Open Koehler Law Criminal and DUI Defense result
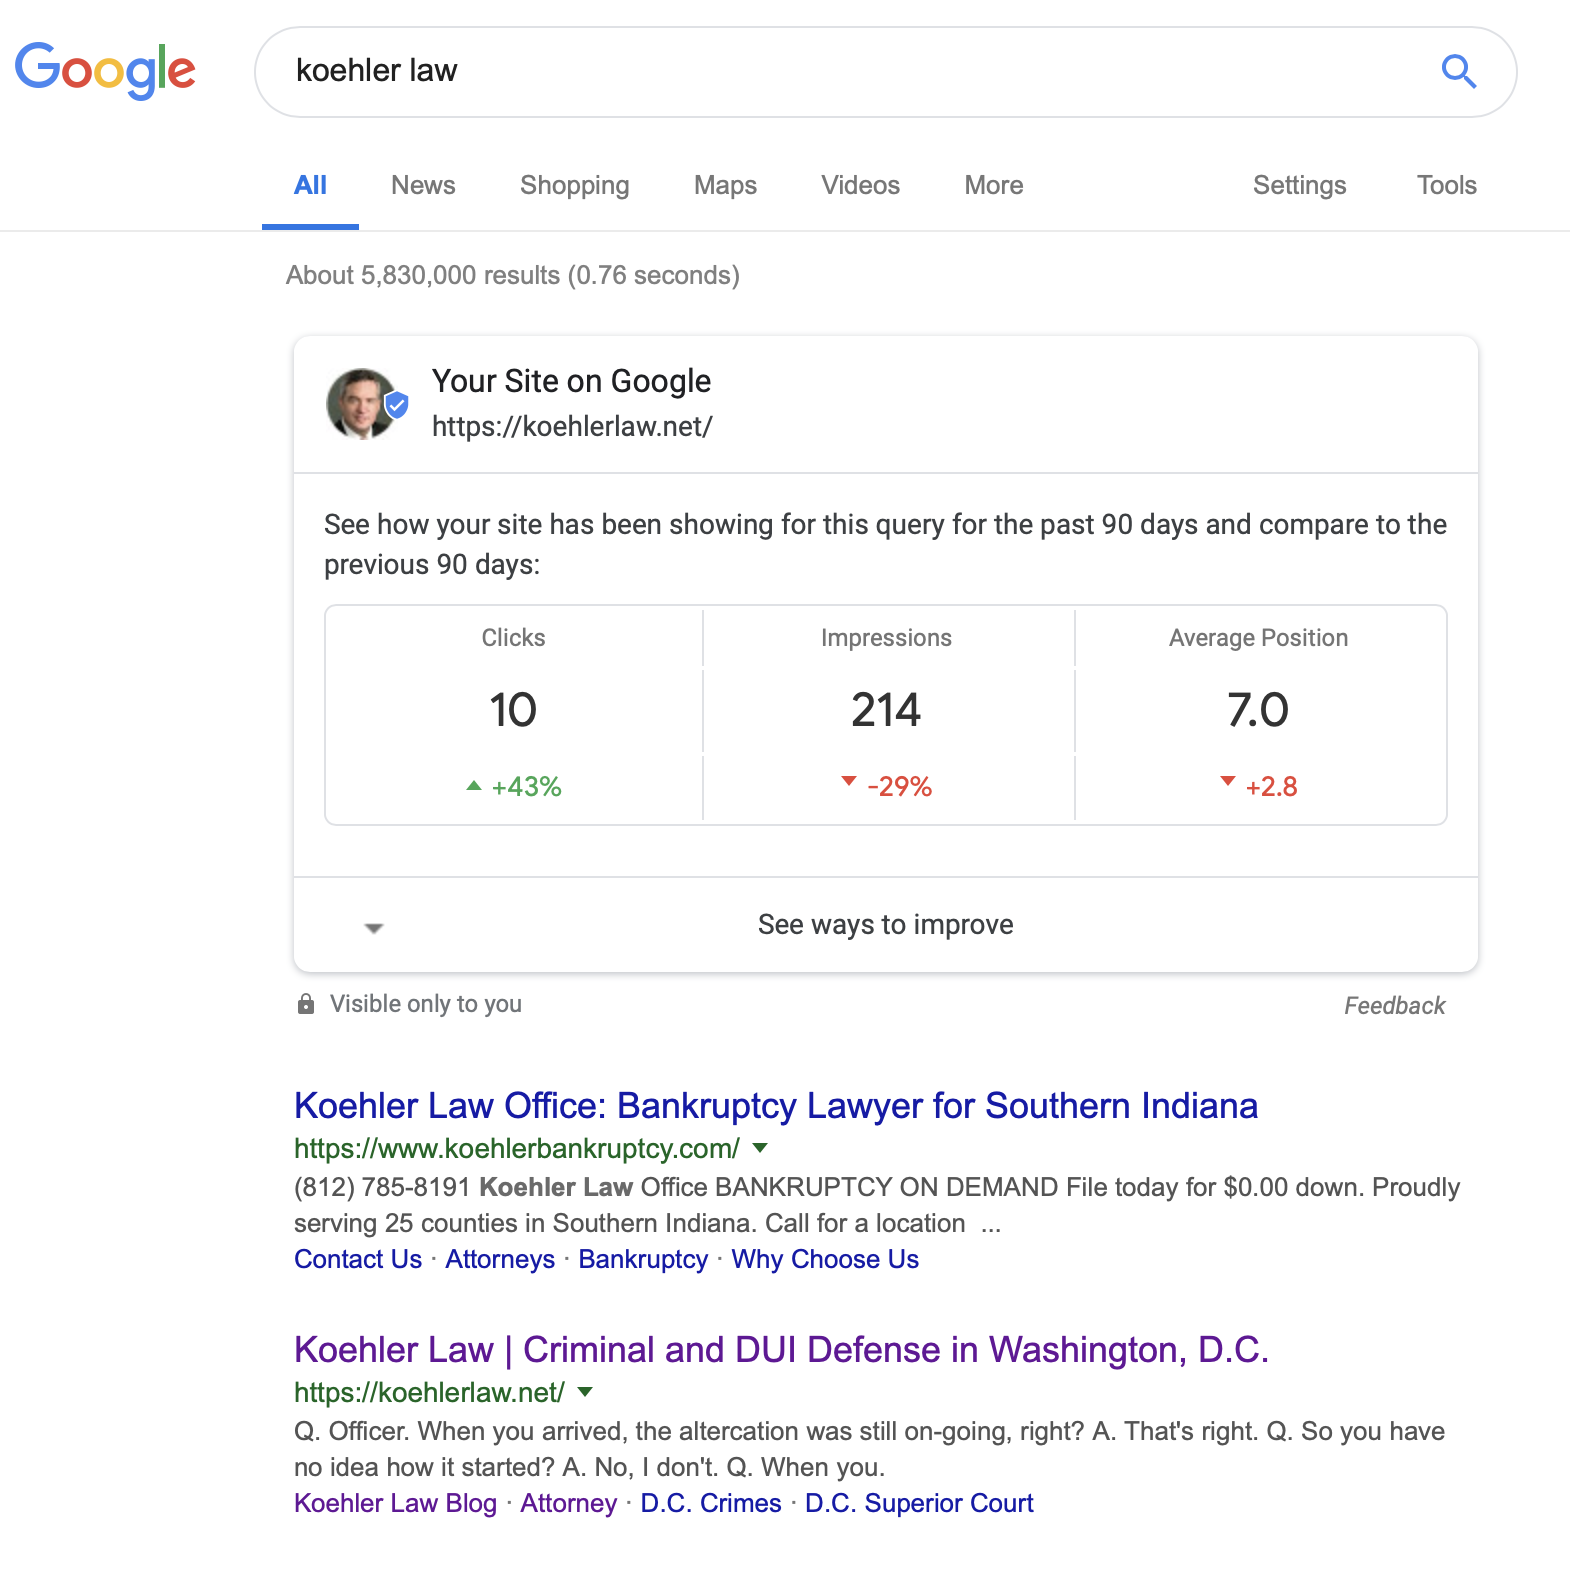Image resolution: width=1570 pixels, height=1570 pixels. pos(780,1349)
